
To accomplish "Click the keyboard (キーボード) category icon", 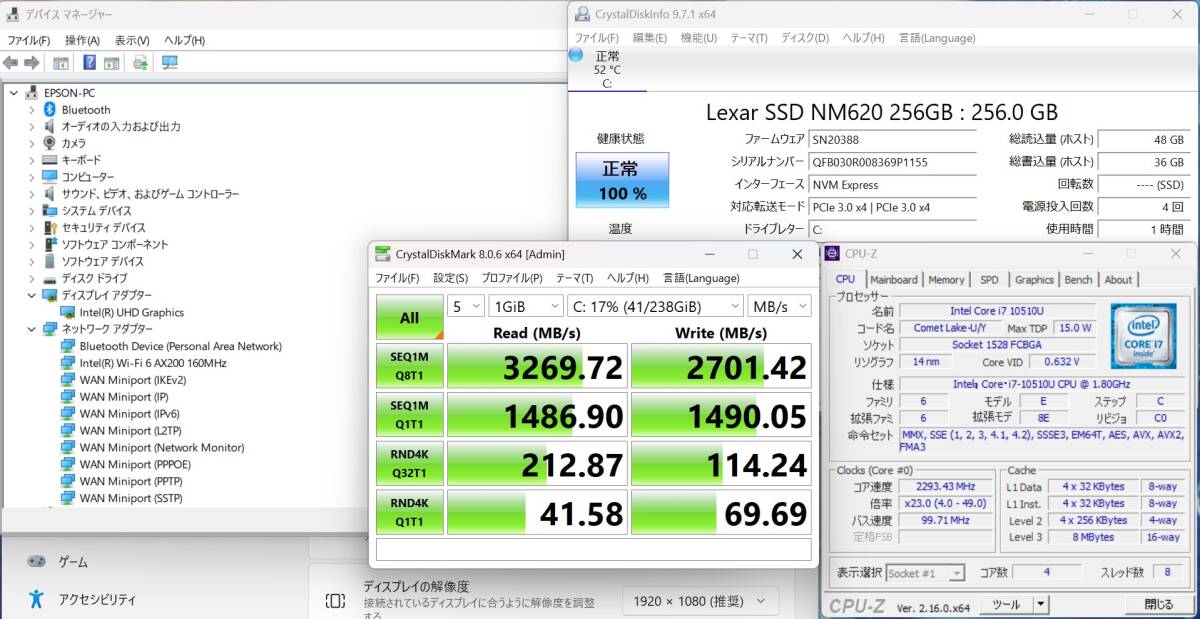I will (x=49, y=160).
